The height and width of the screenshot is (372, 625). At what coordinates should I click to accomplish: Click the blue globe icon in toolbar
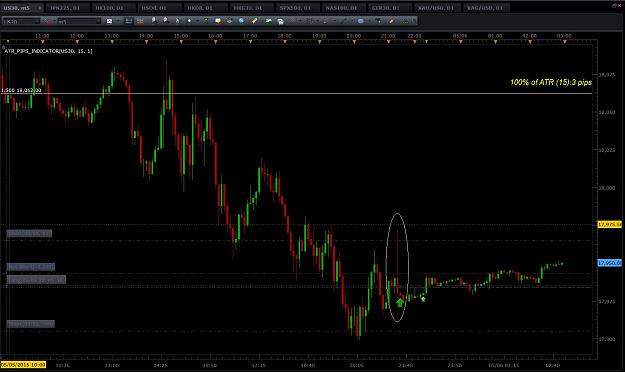pos(242,21)
